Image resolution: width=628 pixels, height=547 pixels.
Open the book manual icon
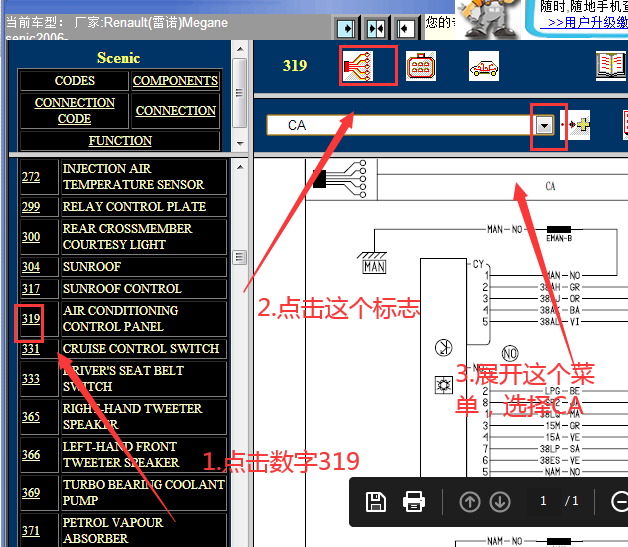pos(611,65)
